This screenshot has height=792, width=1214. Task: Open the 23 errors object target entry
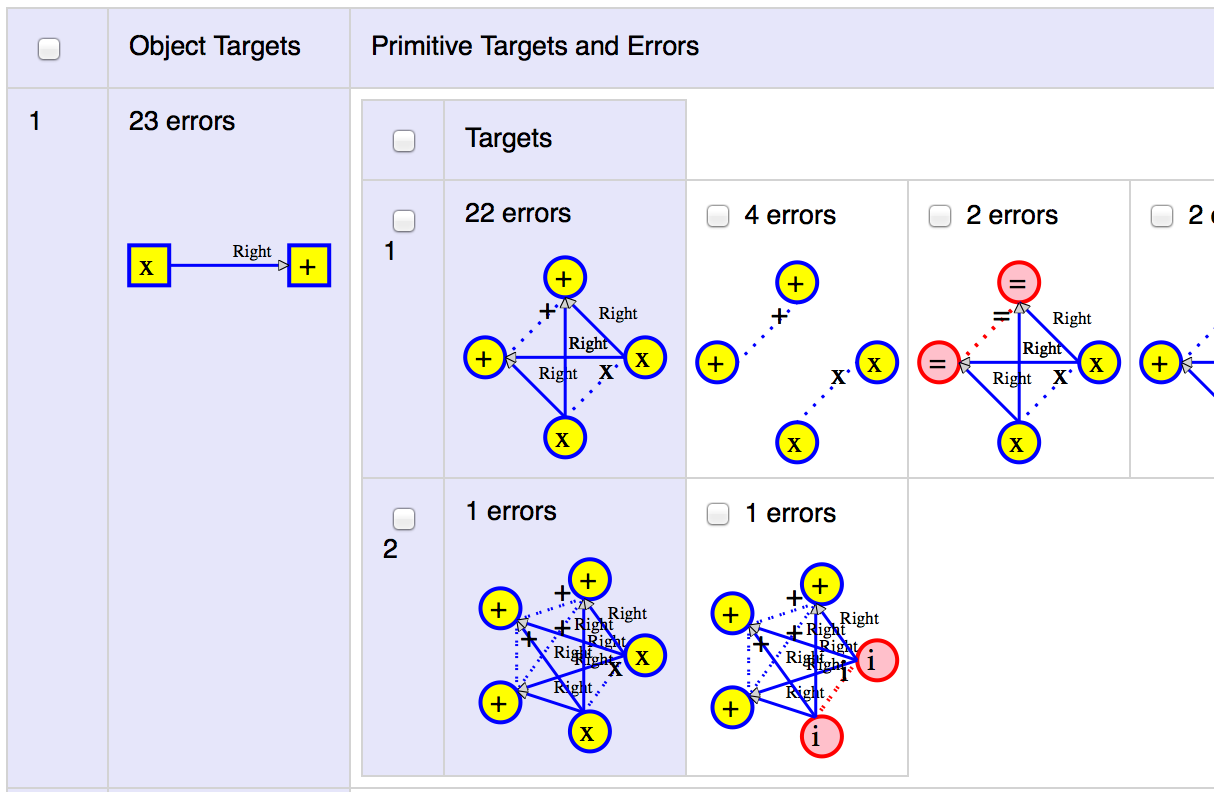tap(182, 121)
